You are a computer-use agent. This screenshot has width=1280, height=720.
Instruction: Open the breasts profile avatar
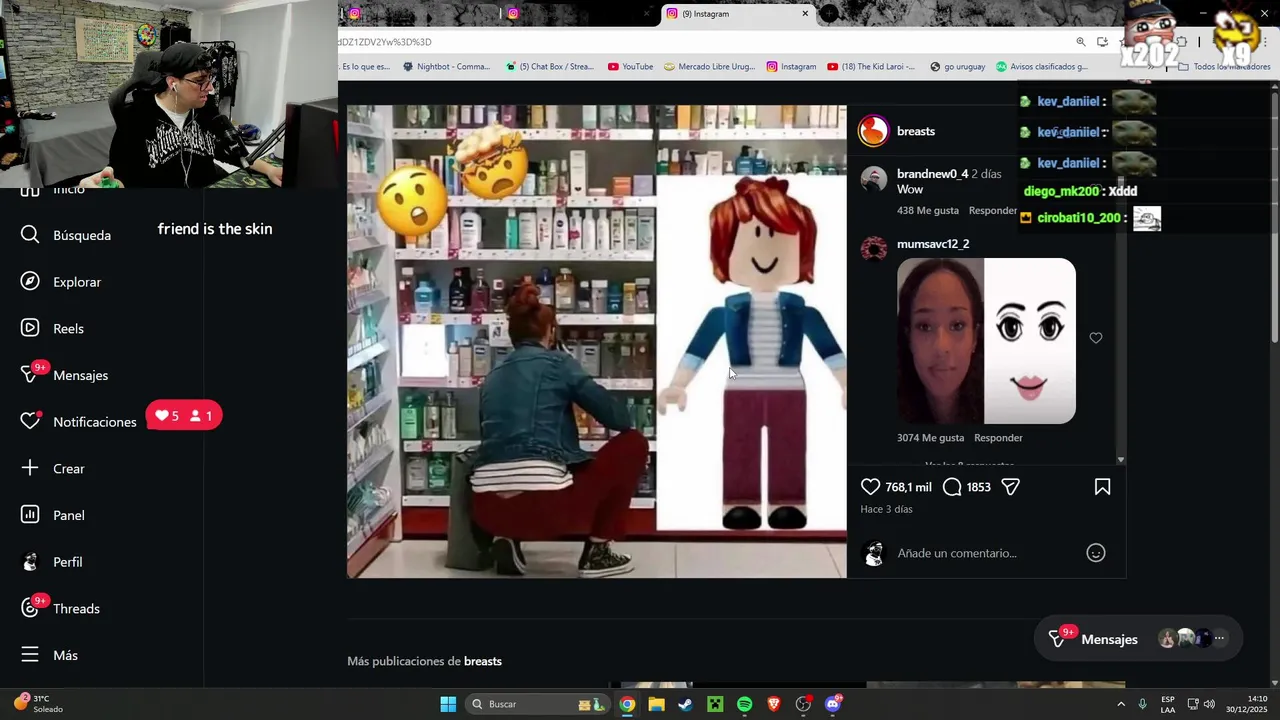(874, 131)
